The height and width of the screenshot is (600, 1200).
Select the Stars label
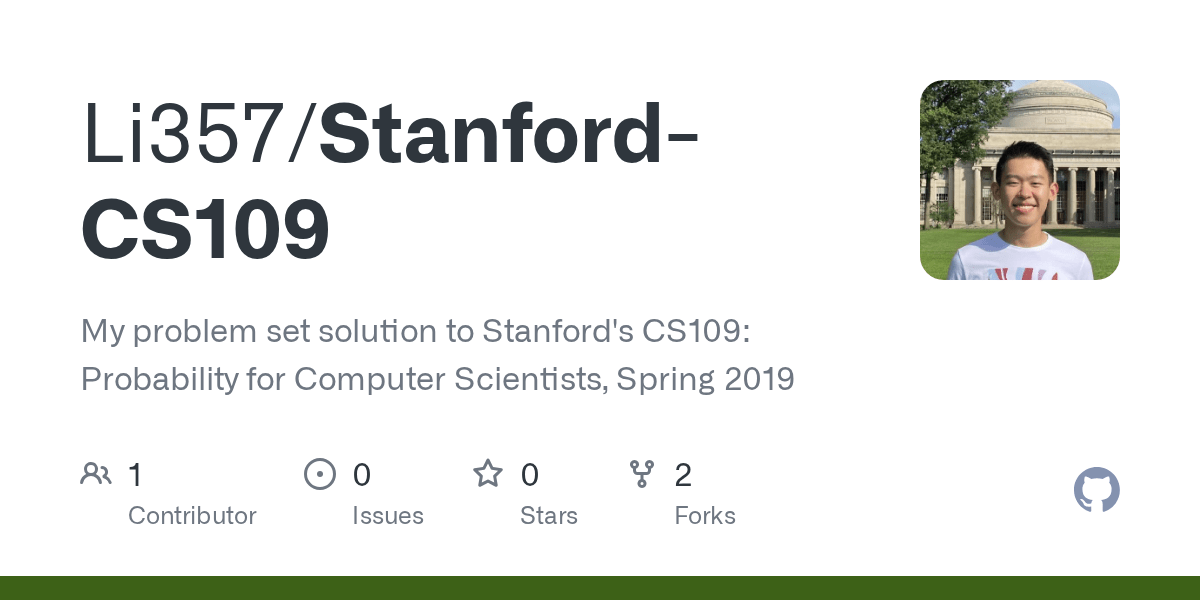click(549, 516)
